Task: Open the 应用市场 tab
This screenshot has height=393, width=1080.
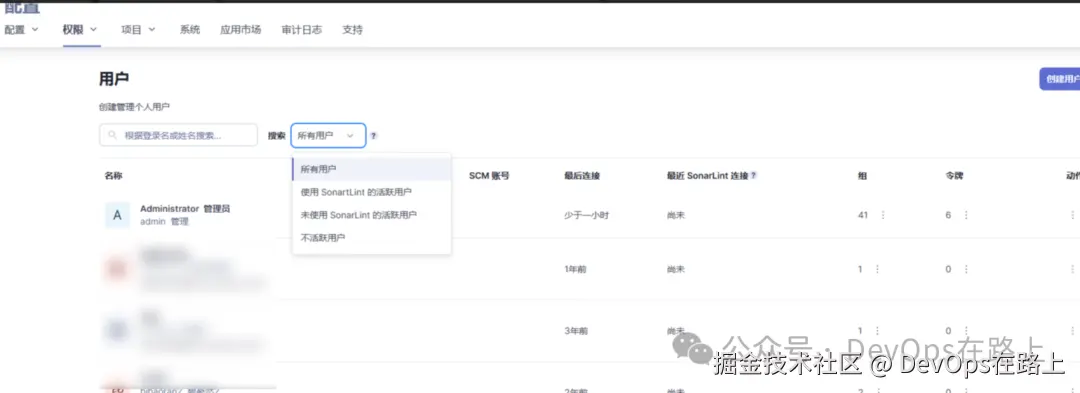Action: click(240, 30)
